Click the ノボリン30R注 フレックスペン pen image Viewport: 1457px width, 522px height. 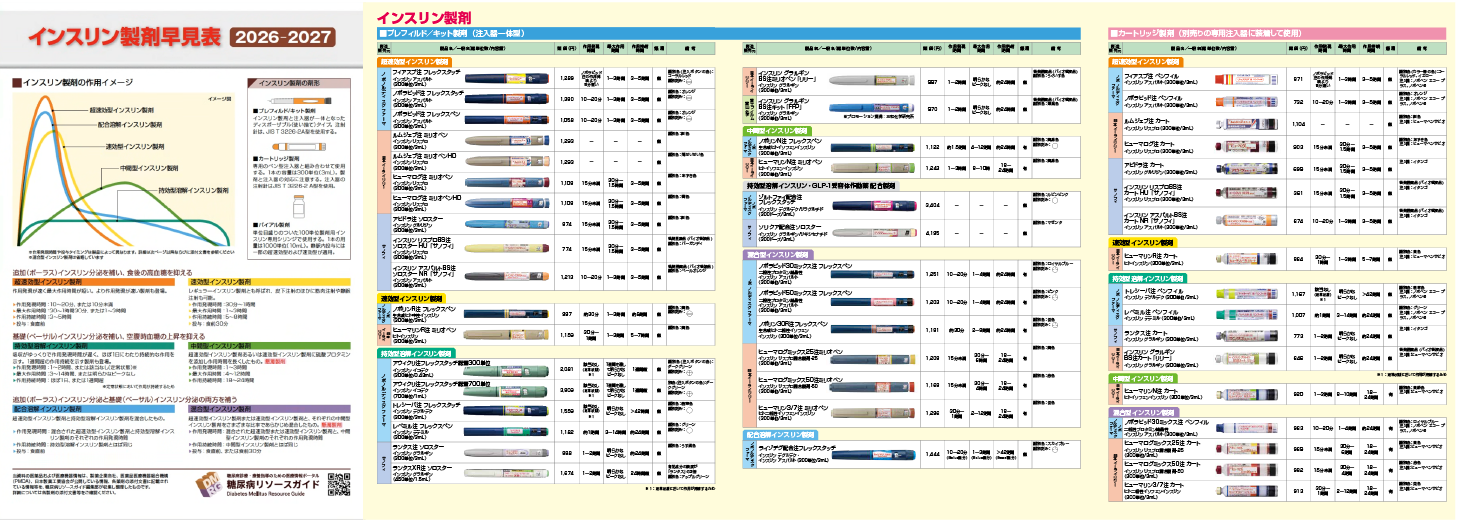click(x=871, y=330)
